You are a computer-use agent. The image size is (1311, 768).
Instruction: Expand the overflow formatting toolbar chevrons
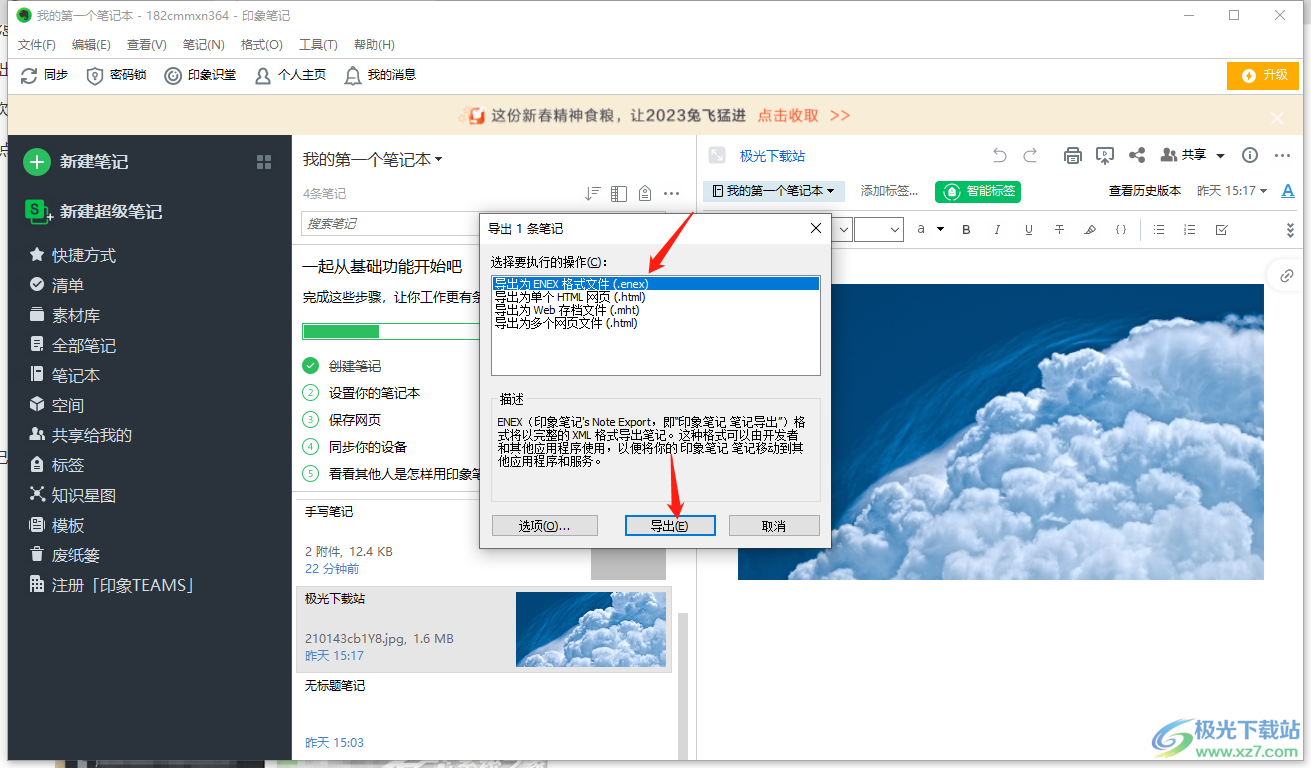(1290, 230)
